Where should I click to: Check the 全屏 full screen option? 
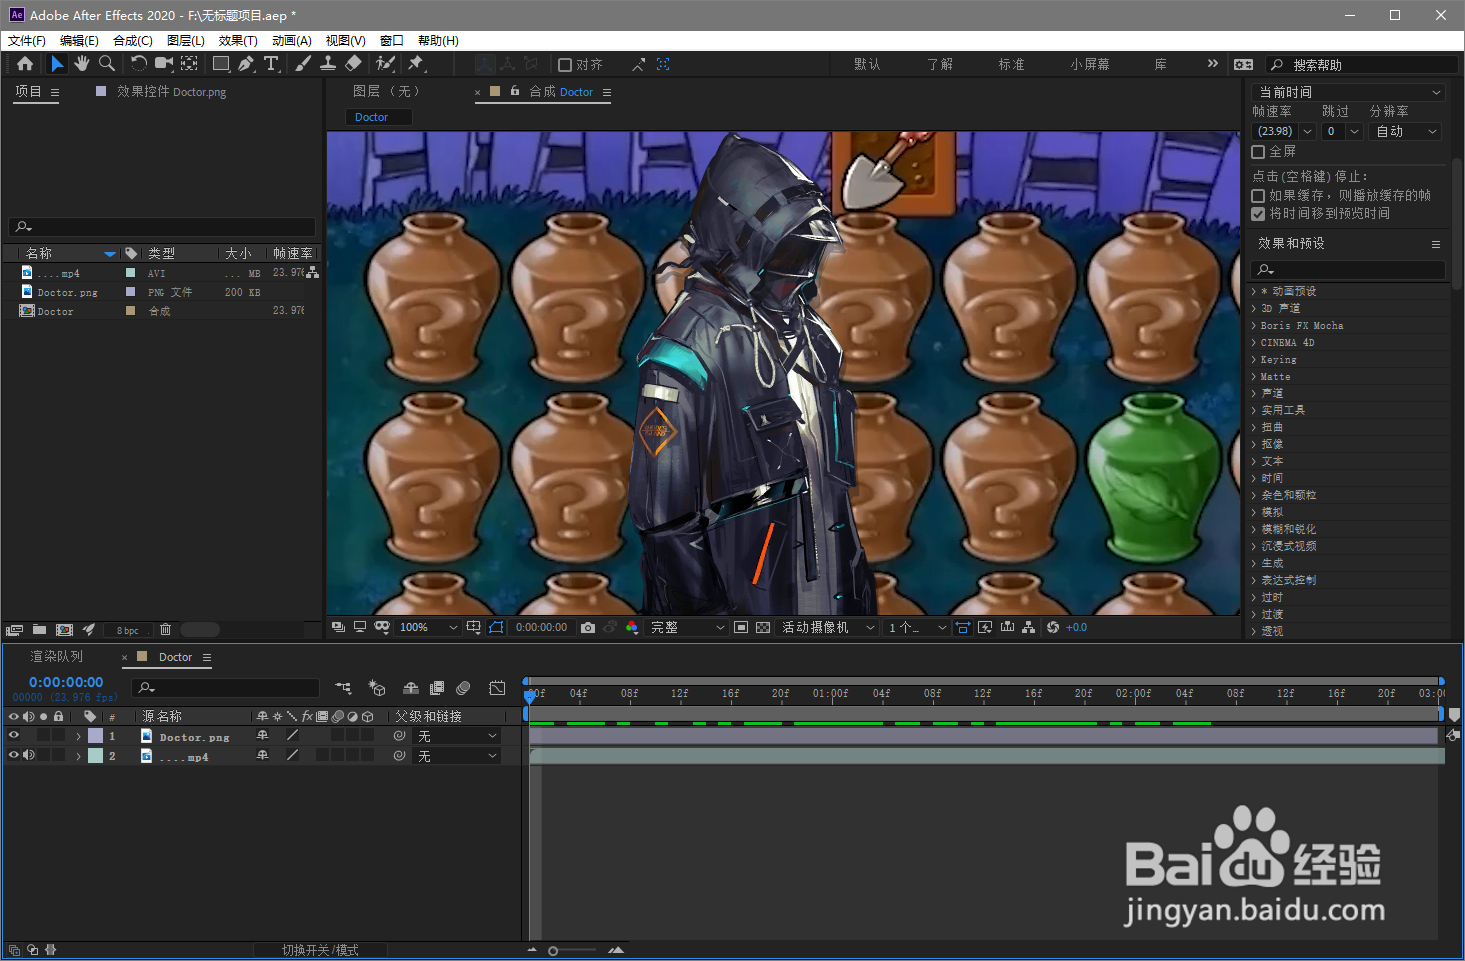[x=1258, y=152]
